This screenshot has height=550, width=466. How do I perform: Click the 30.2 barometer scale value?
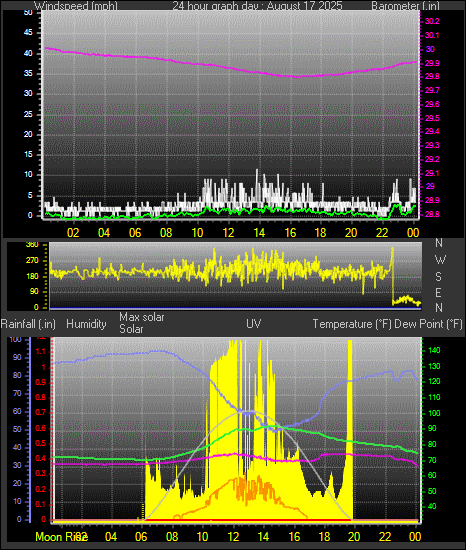(432, 21)
